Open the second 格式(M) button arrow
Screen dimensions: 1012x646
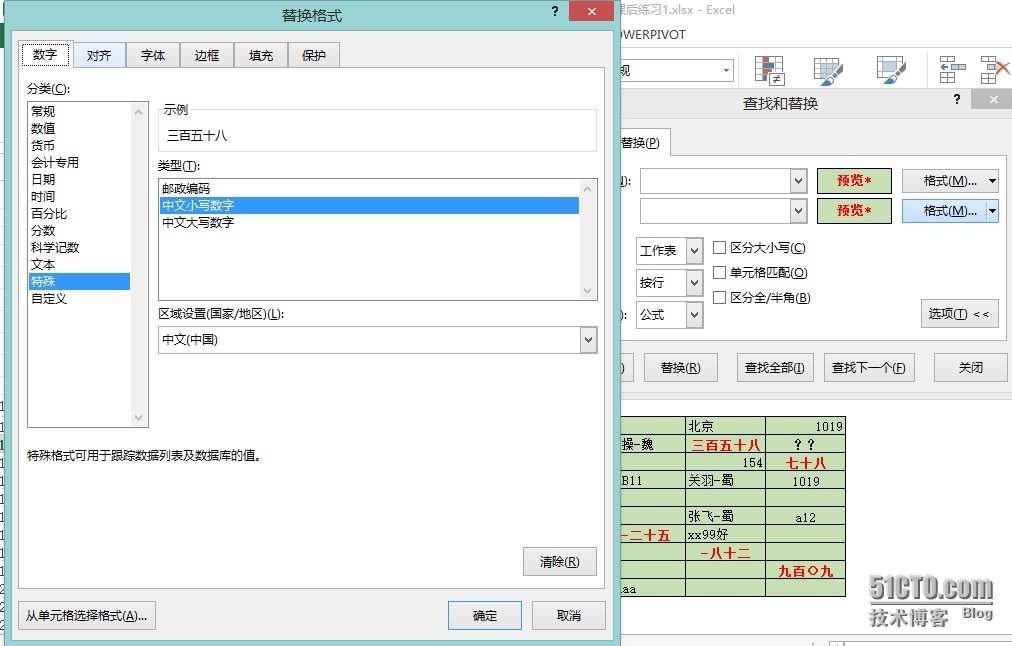(993, 210)
